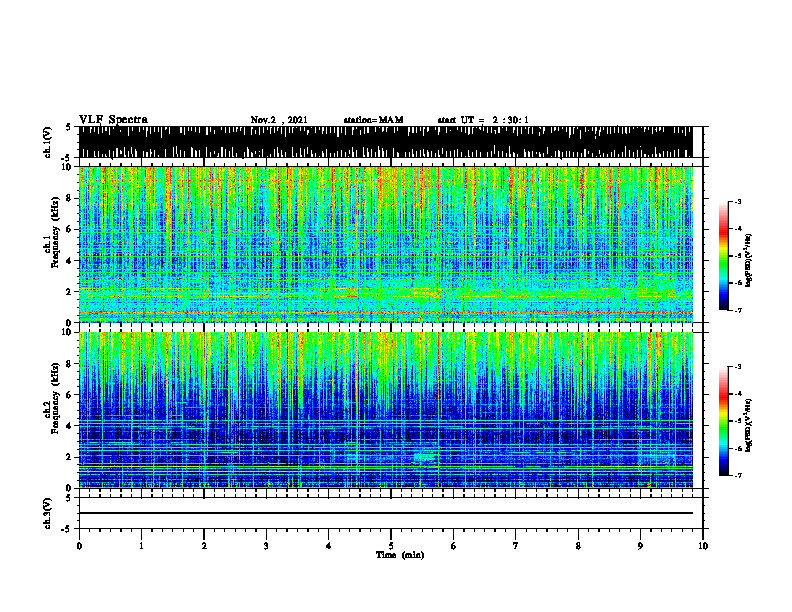
Task: Click inside the ch.2 frequency spectrogram
Action: tap(385, 410)
